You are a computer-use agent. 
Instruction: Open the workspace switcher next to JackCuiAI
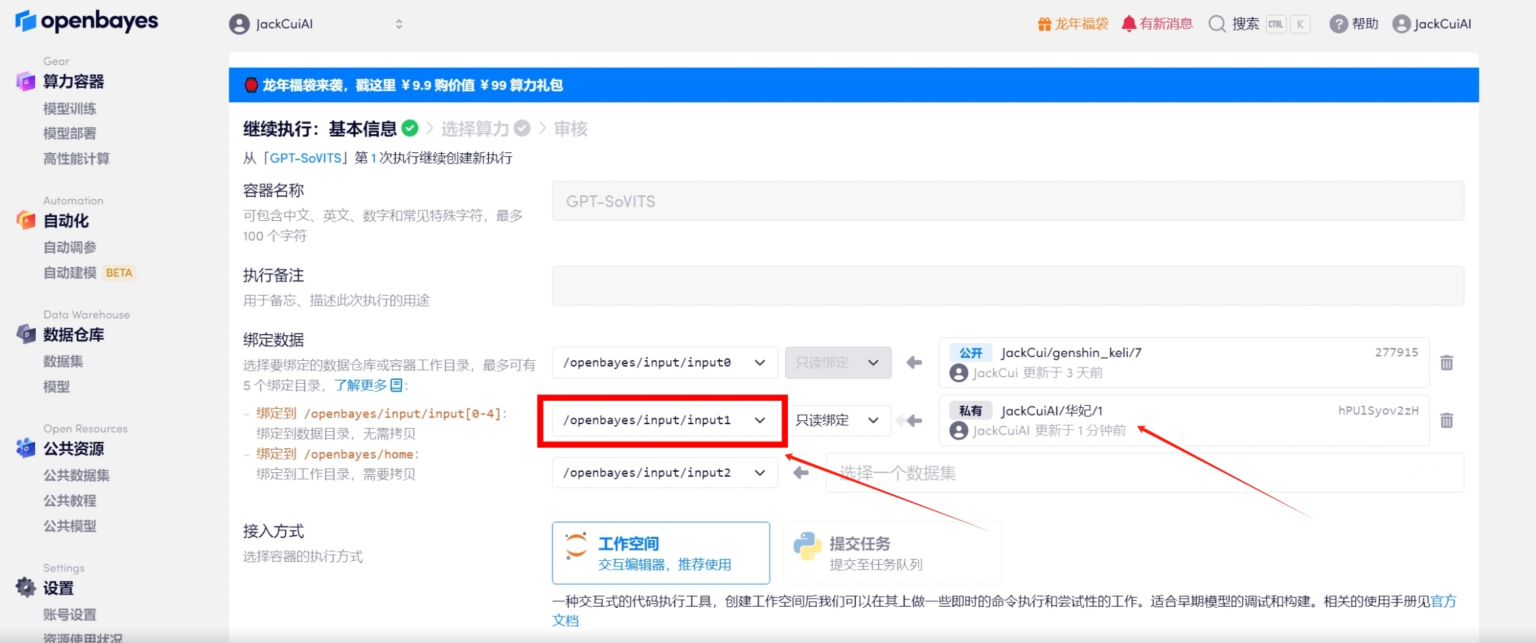[x=398, y=22]
